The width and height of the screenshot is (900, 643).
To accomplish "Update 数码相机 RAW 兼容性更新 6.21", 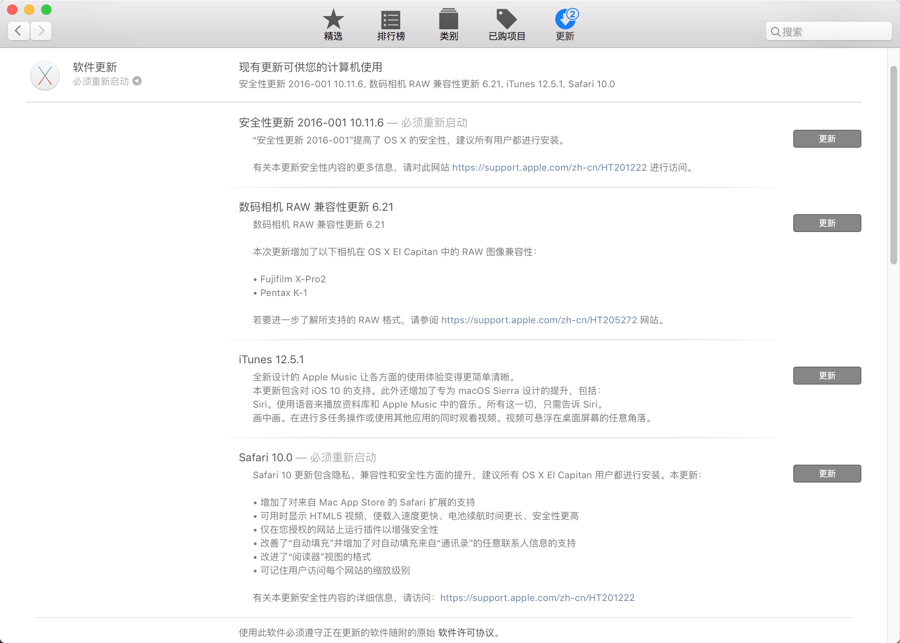I will pyautogui.click(x=827, y=223).
